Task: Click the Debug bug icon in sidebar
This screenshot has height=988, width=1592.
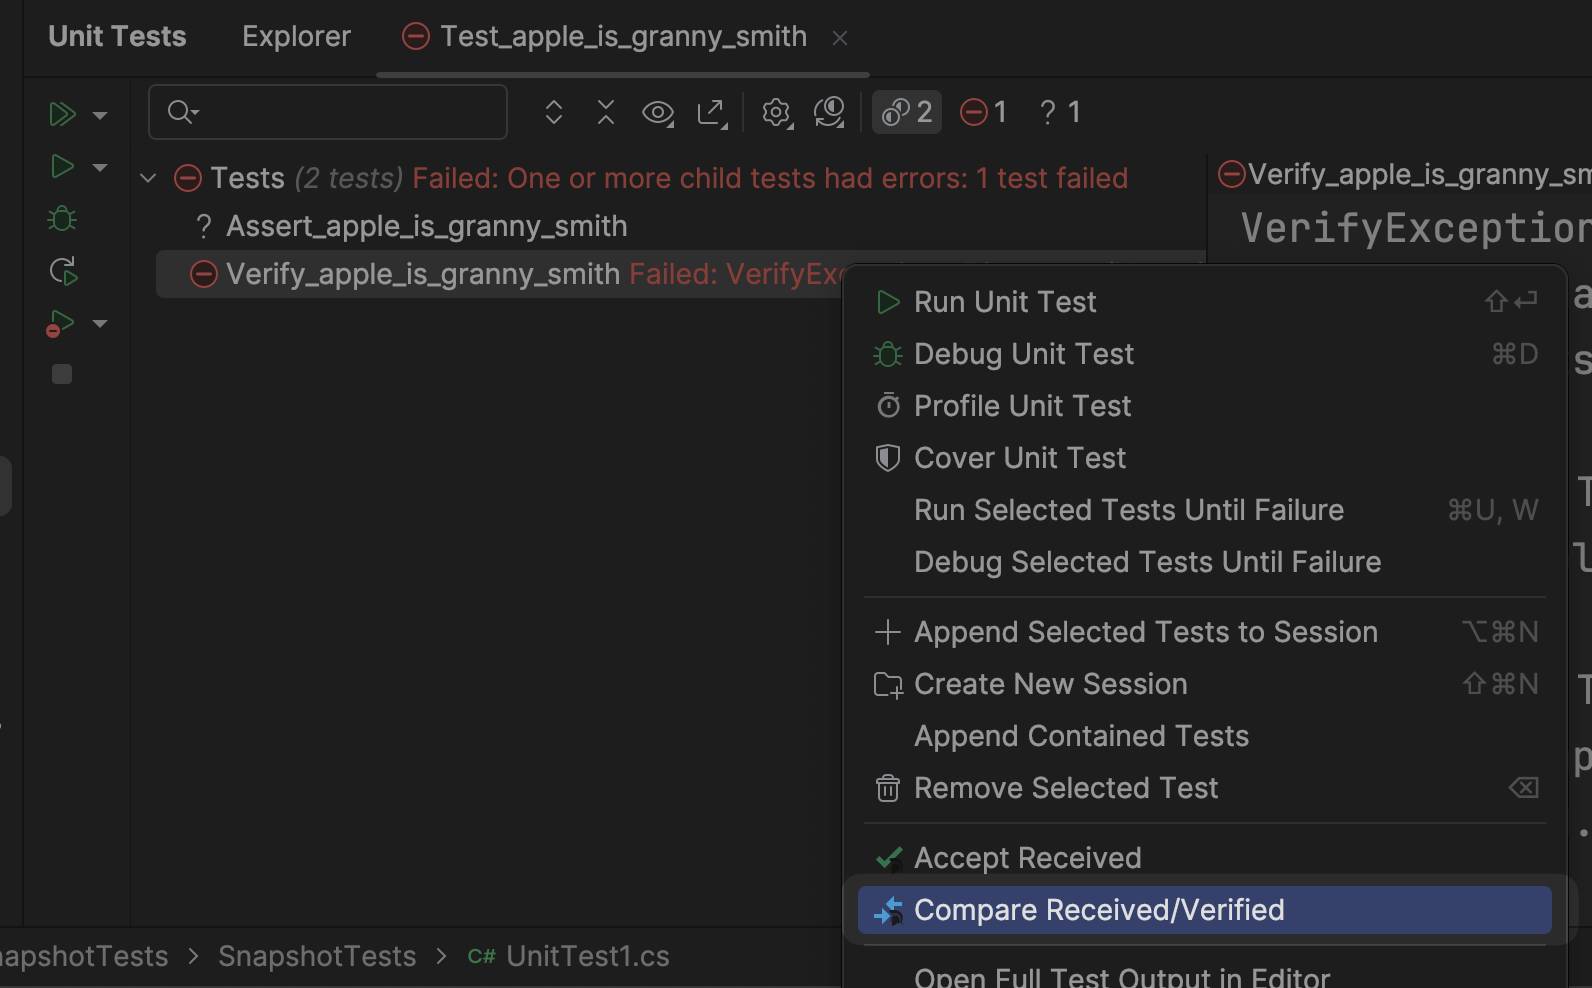Action: pos(62,218)
